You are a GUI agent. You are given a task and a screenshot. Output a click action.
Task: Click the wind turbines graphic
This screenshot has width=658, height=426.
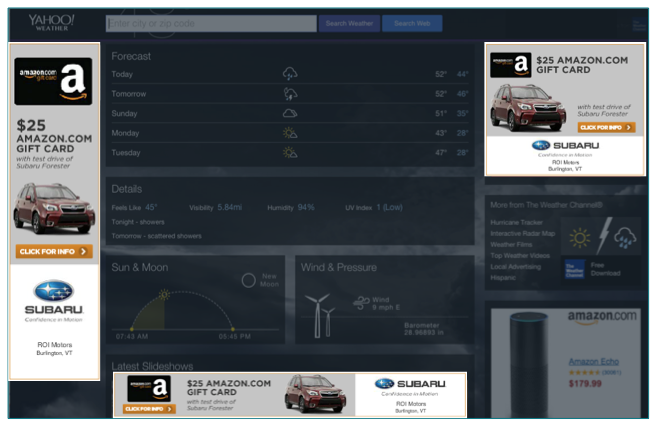pos(320,316)
